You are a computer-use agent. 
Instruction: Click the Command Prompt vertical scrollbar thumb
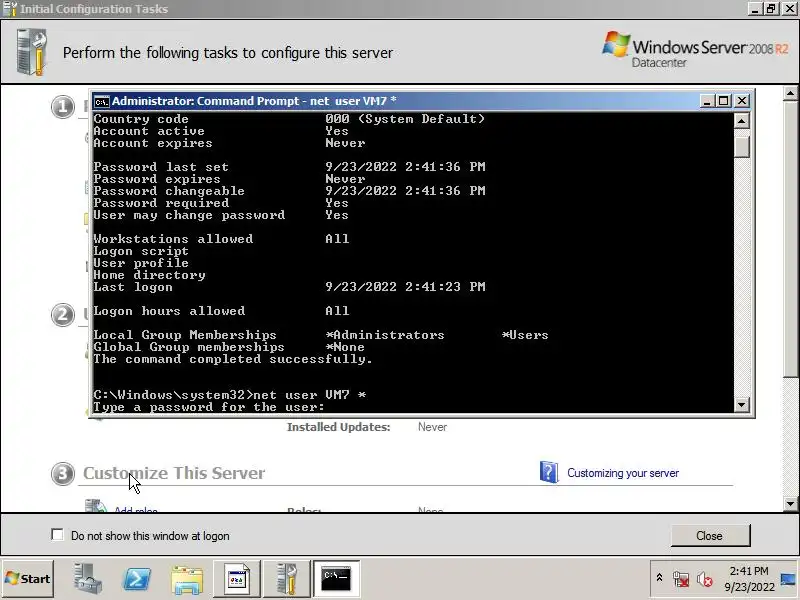click(741, 146)
